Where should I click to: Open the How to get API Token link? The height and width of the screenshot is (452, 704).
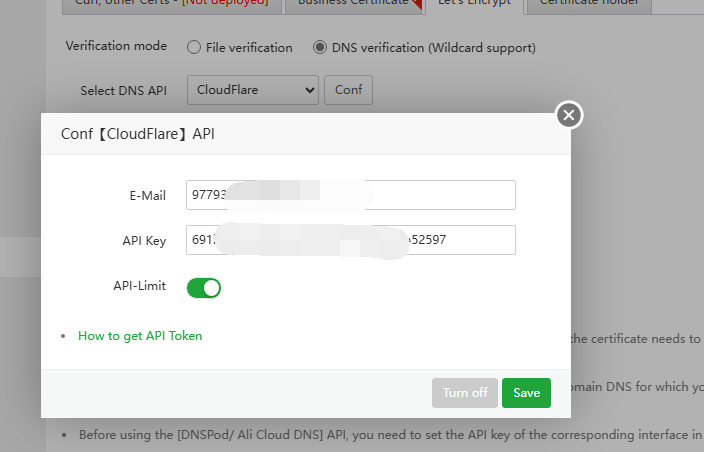140,336
